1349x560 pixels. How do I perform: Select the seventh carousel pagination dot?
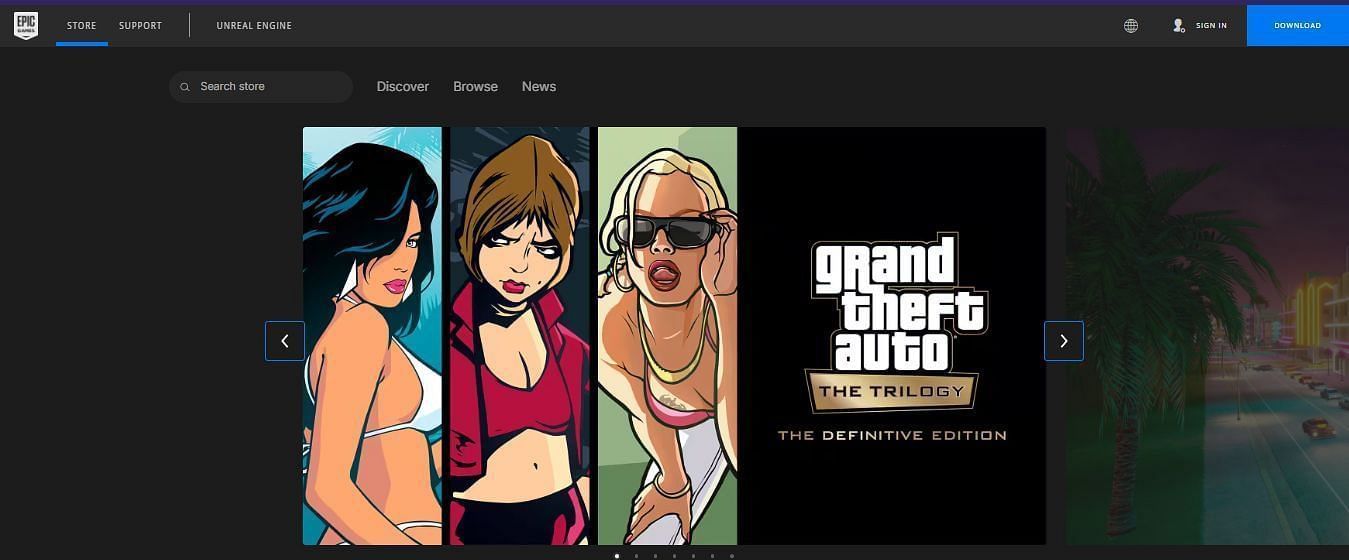click(x=732, y=556)
